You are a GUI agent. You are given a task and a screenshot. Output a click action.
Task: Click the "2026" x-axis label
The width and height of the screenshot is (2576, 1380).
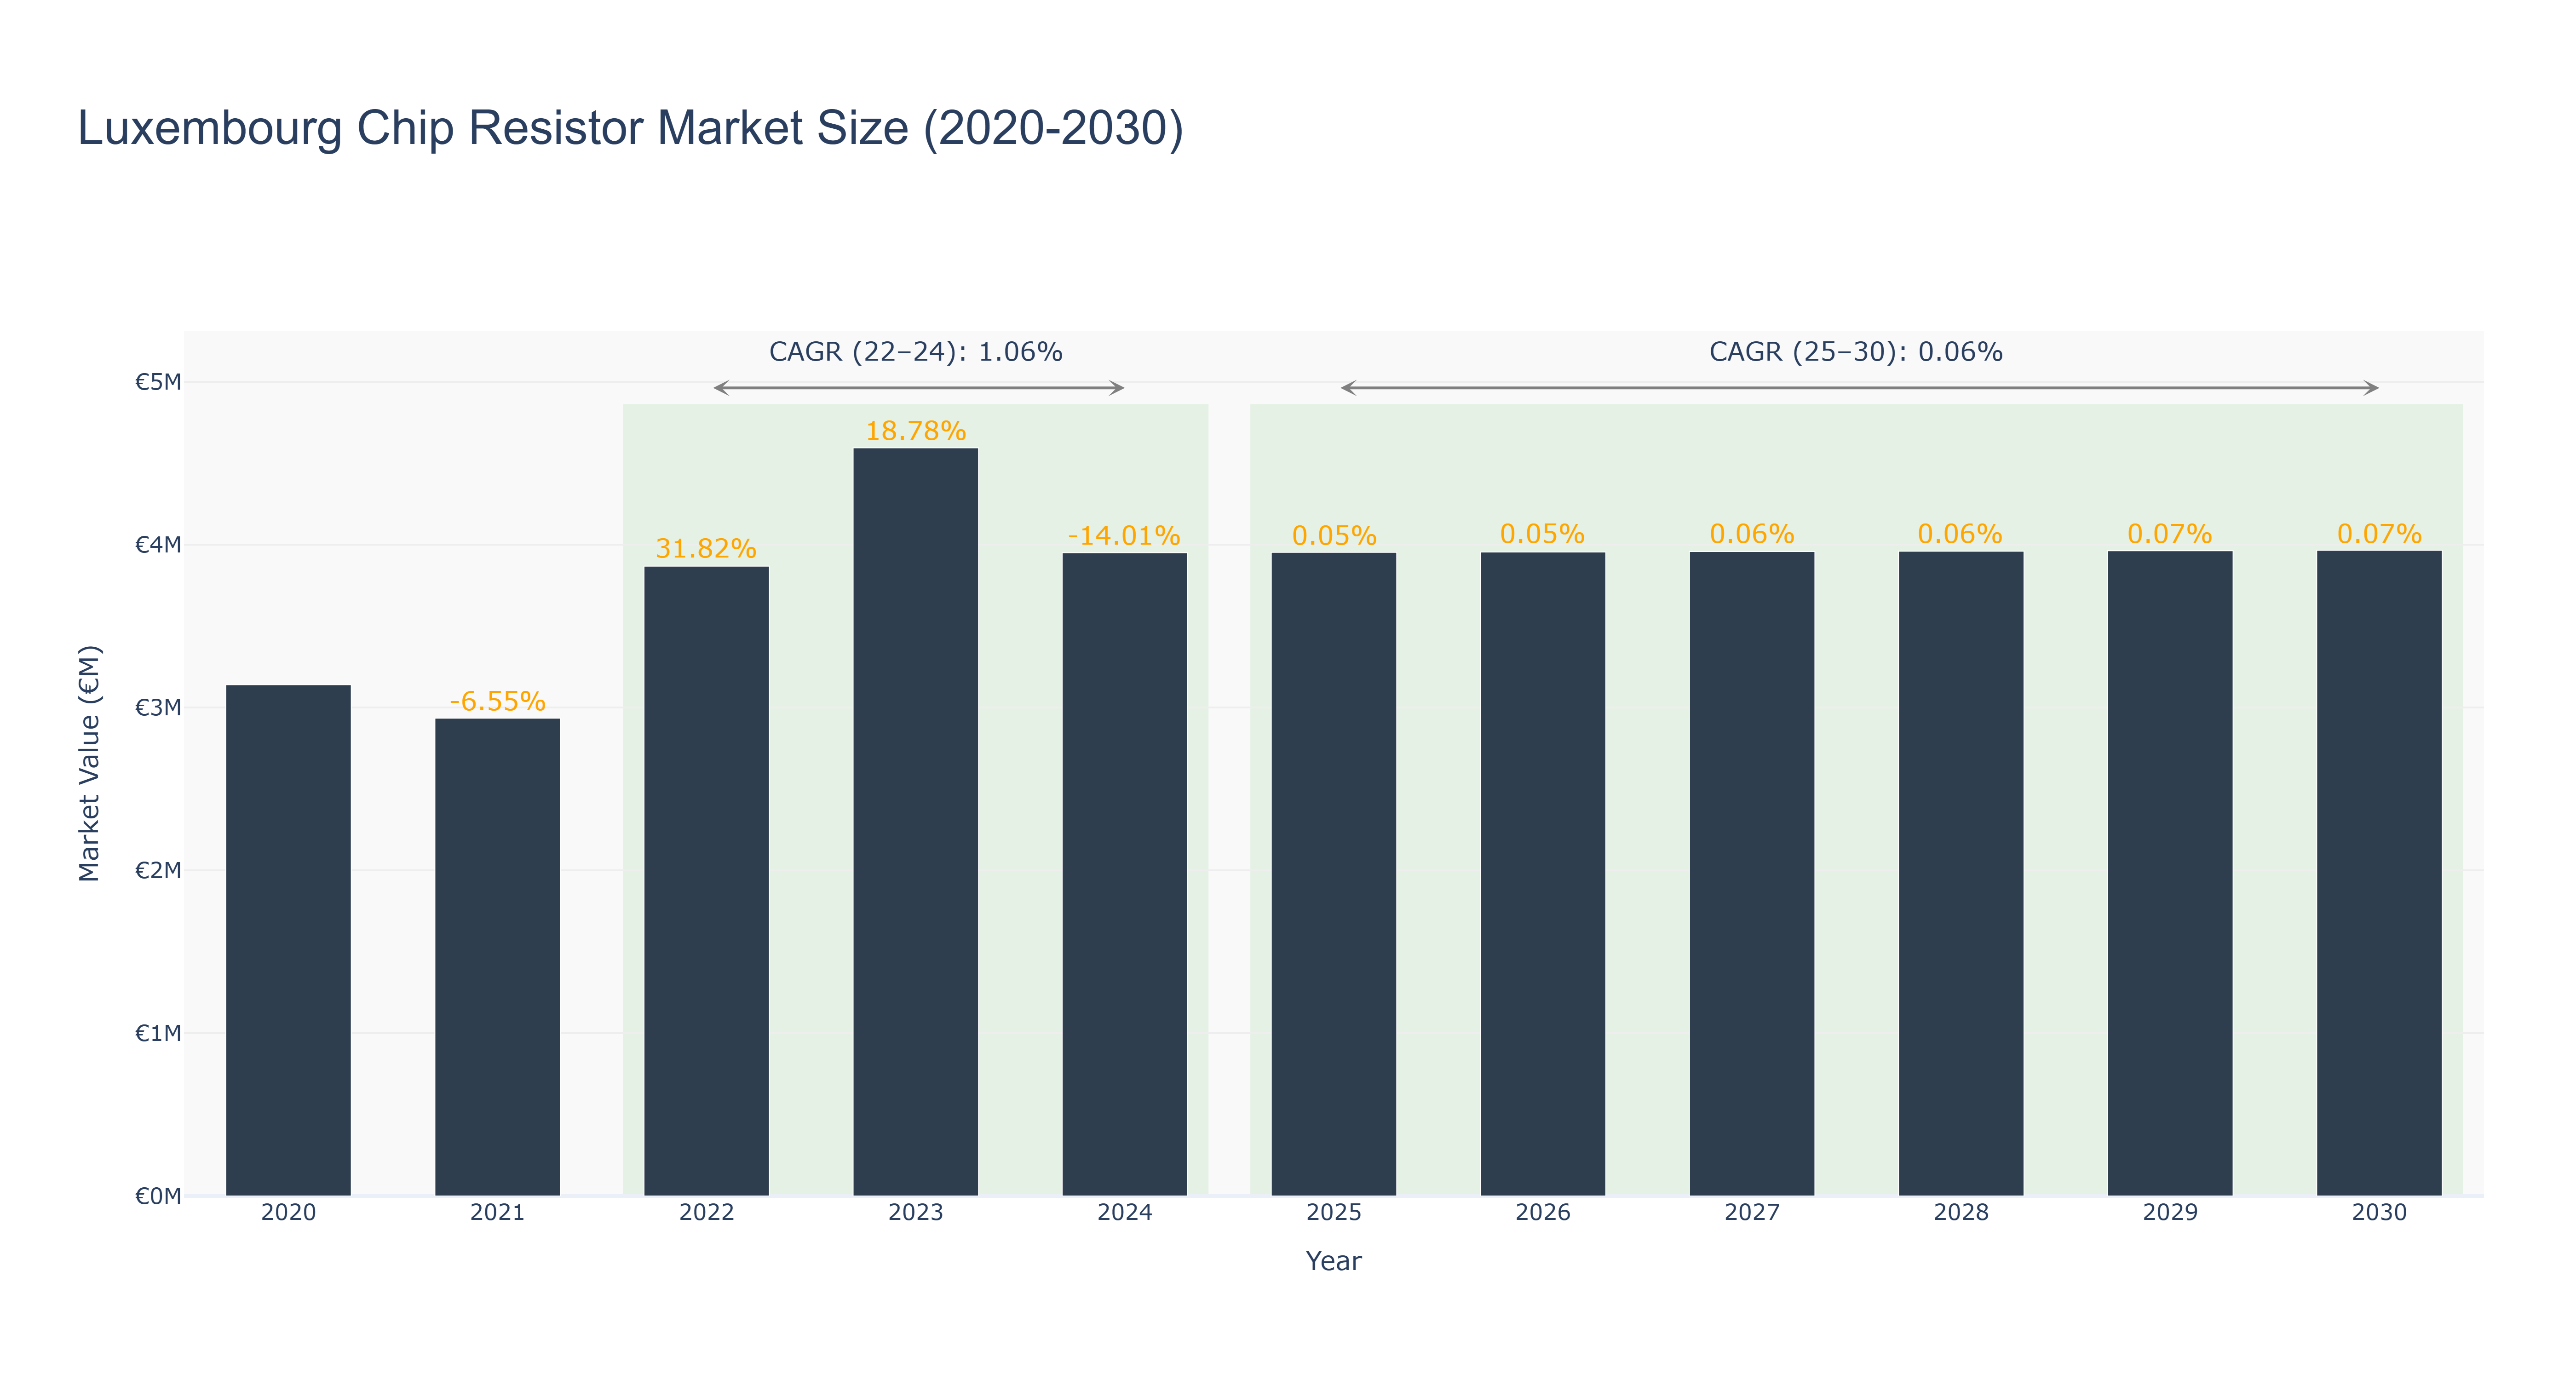point(1542,1213)
